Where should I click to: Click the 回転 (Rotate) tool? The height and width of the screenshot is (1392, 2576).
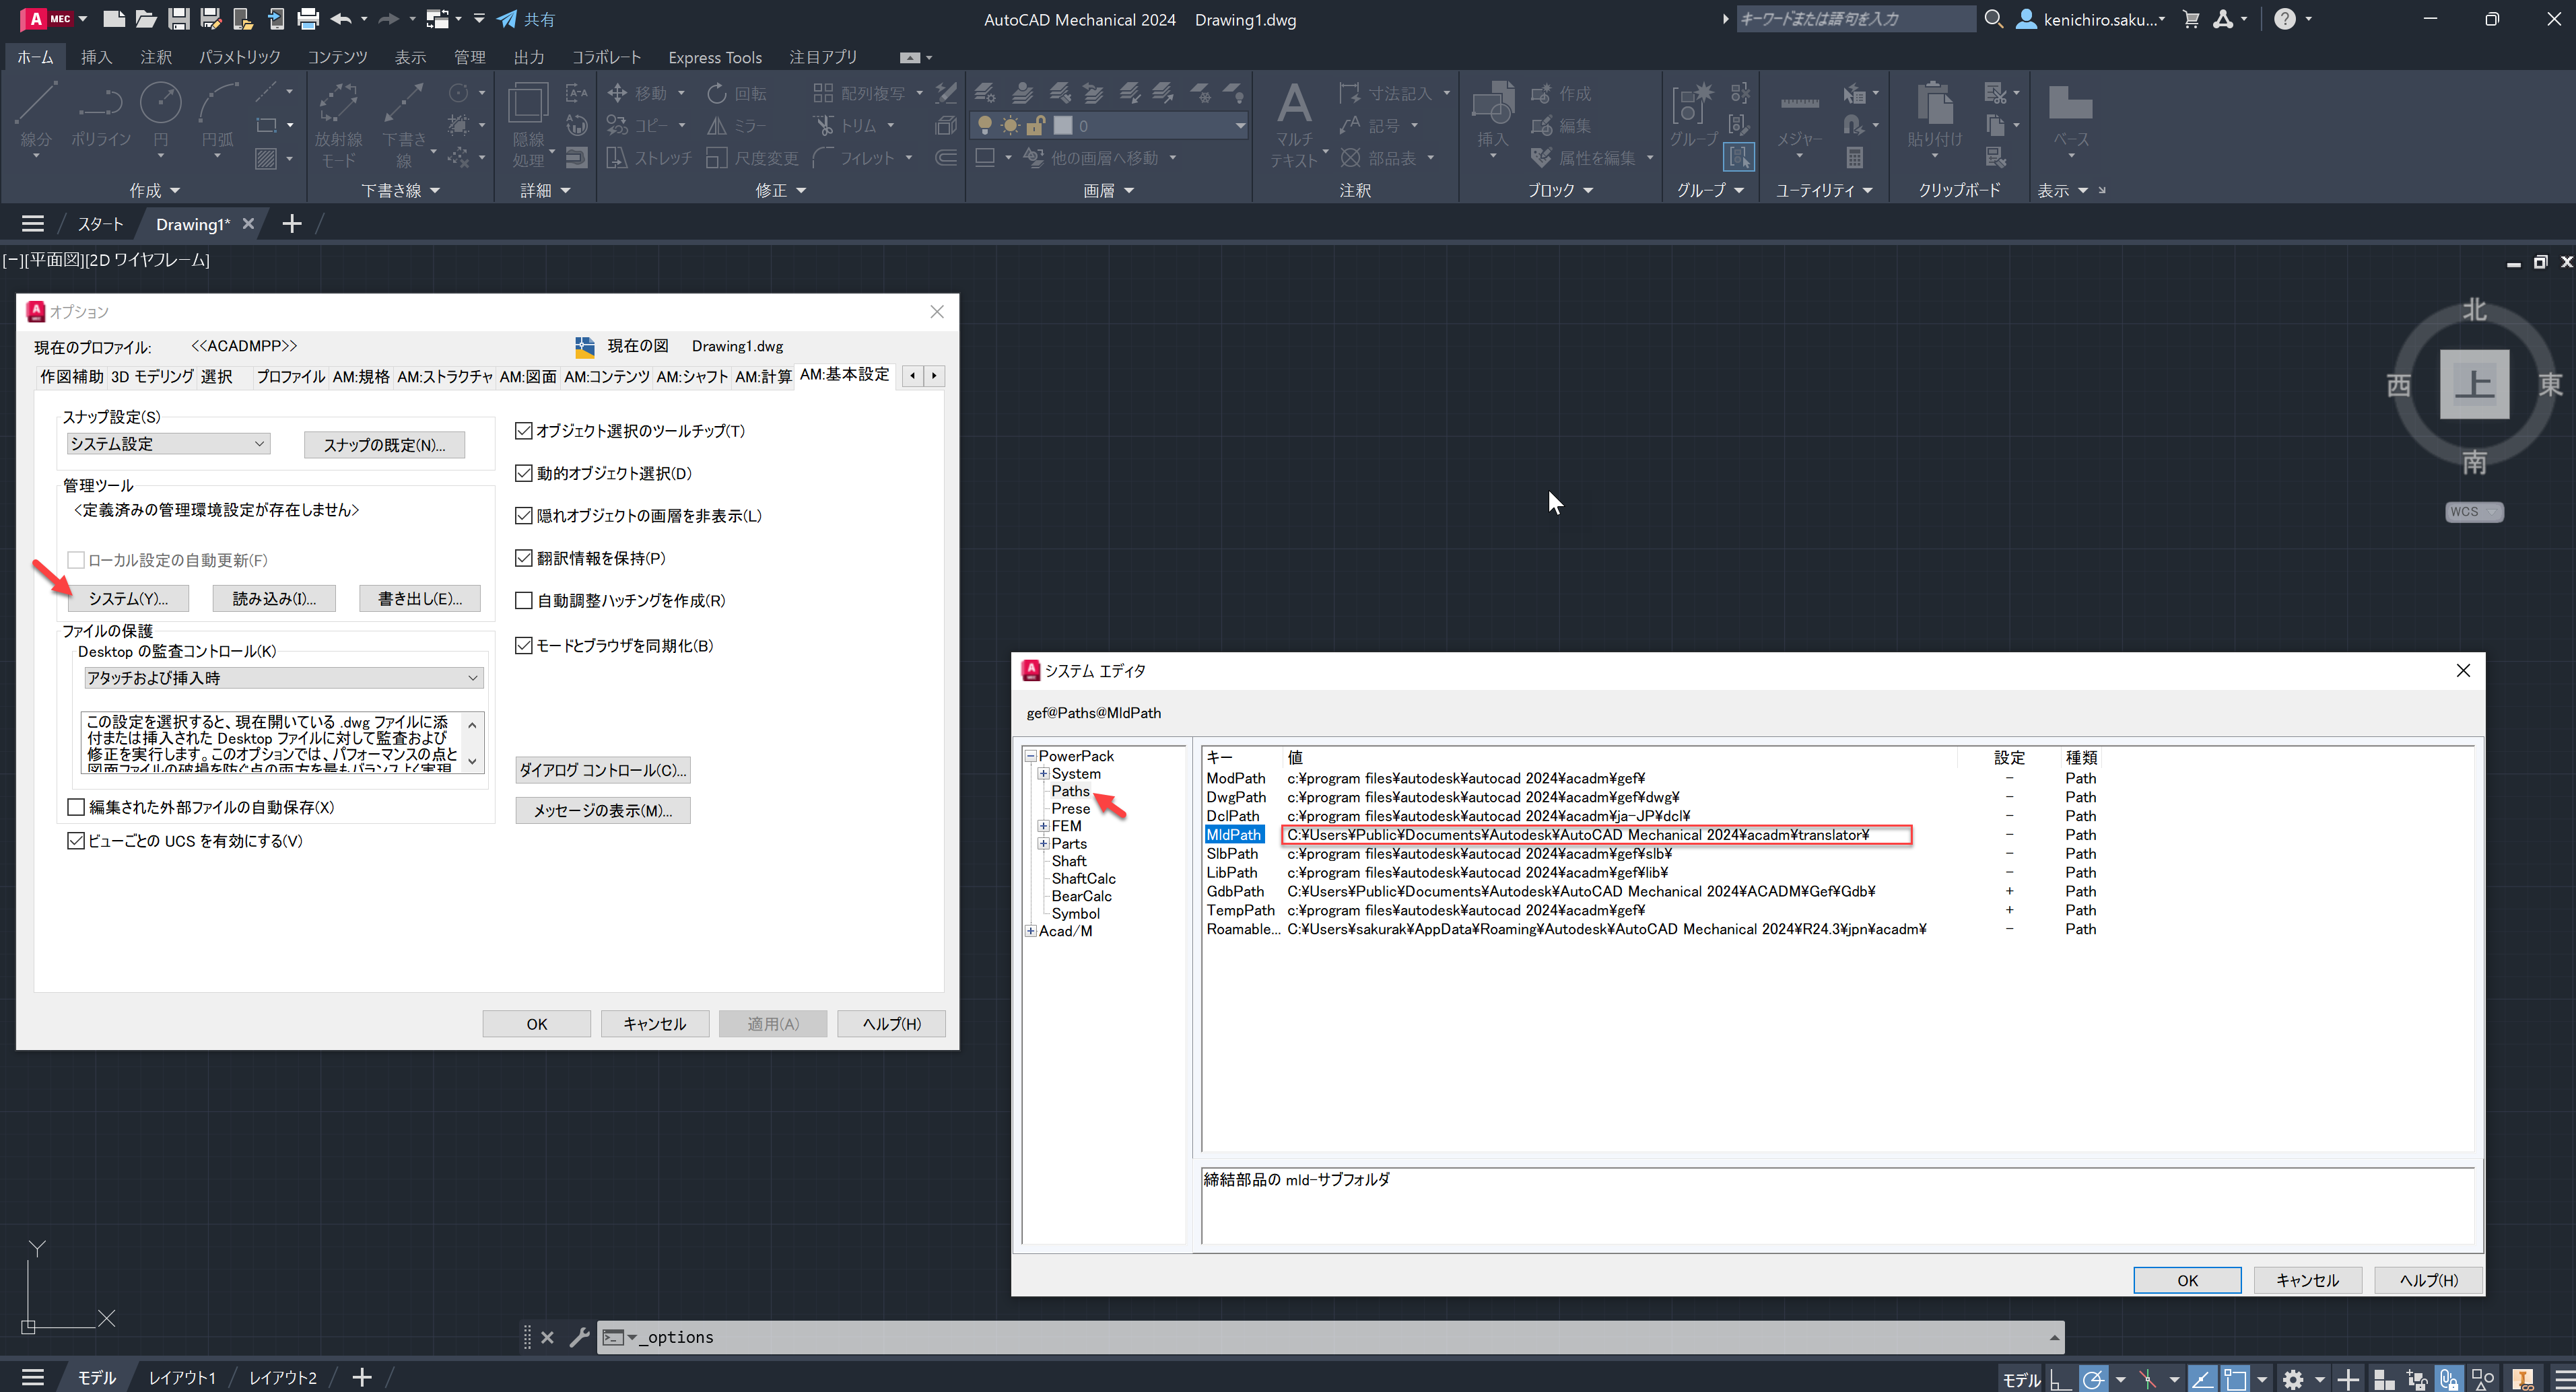tap(737, 93)
